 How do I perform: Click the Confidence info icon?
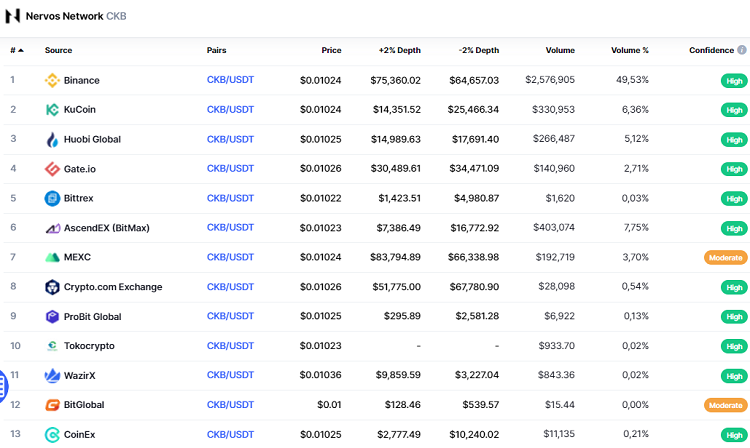tap(741, 50)
